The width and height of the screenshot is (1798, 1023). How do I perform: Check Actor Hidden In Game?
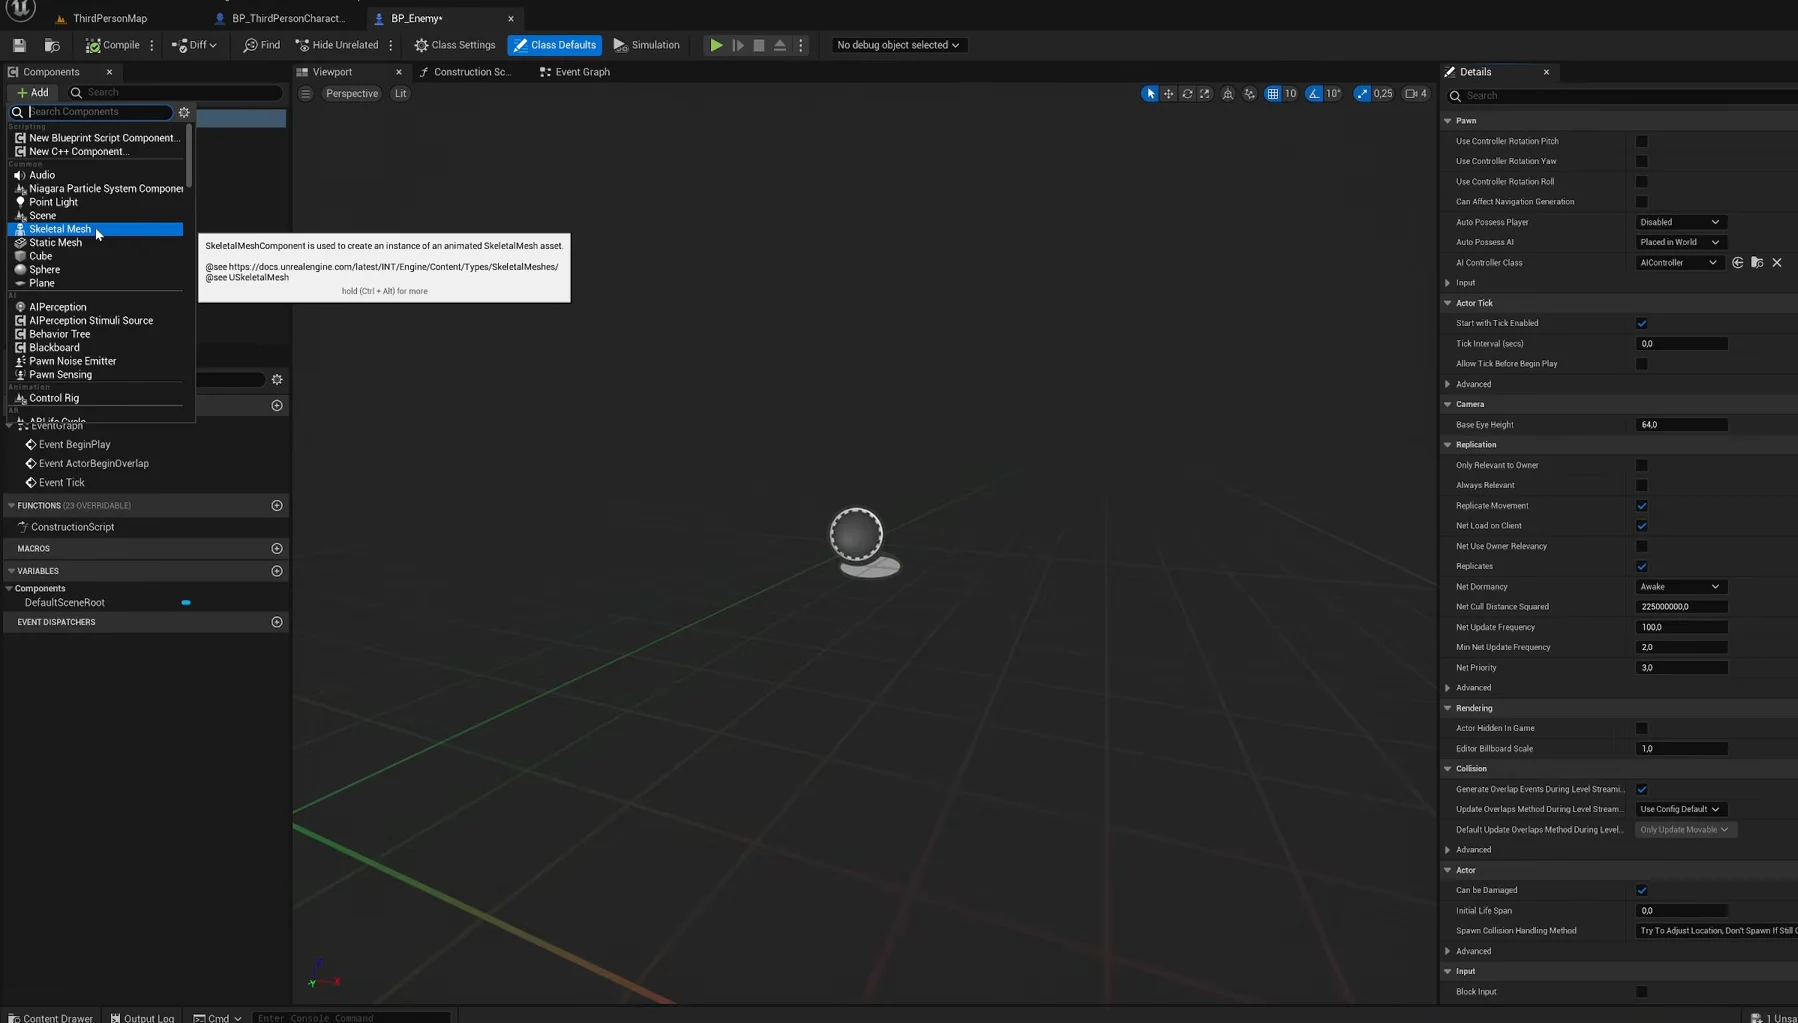click(x=1641, y=728)
